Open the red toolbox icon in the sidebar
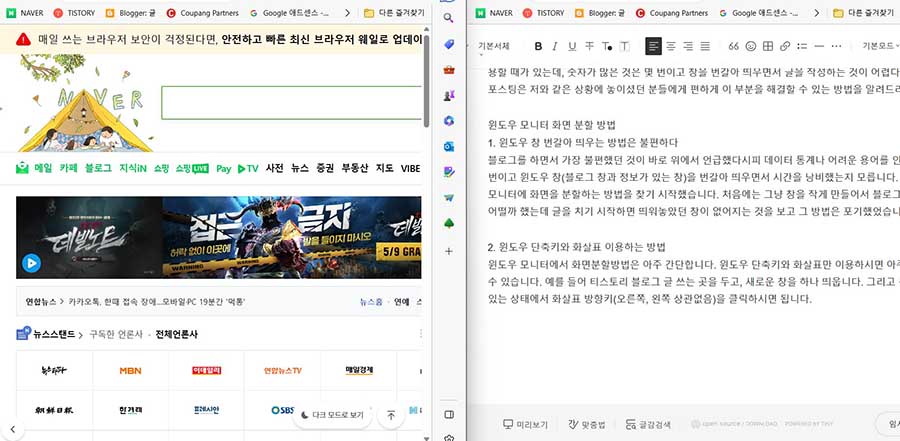The image size is (900, 441). tap(449, 70)
